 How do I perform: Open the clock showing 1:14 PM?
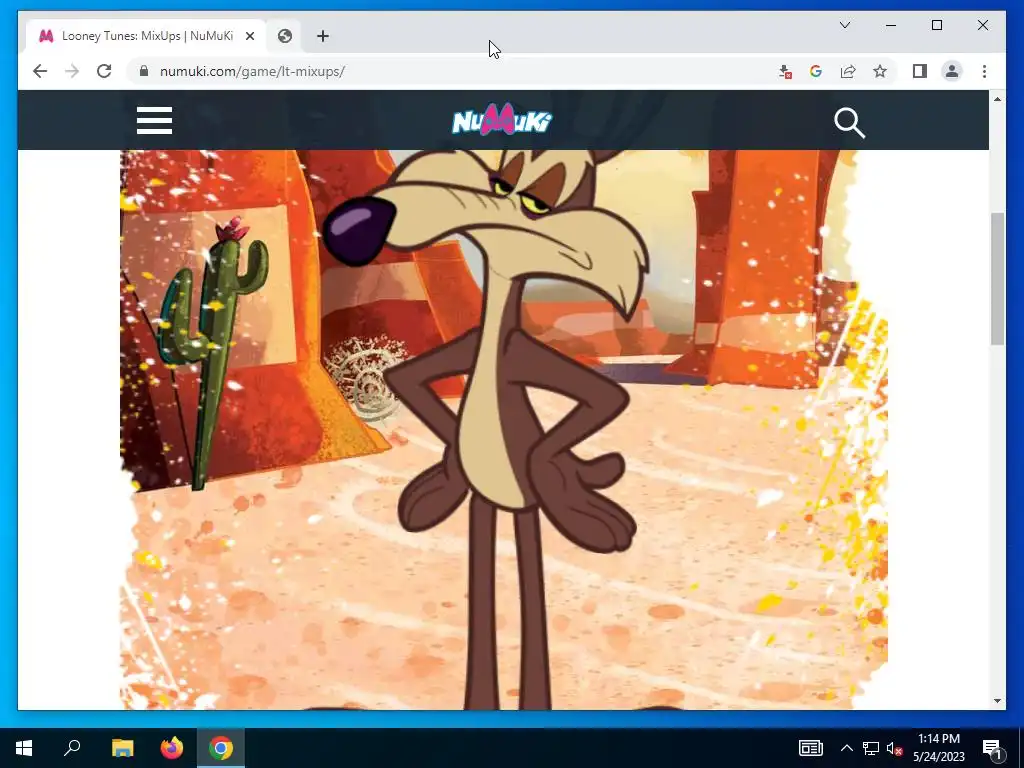tap(938, 748)
